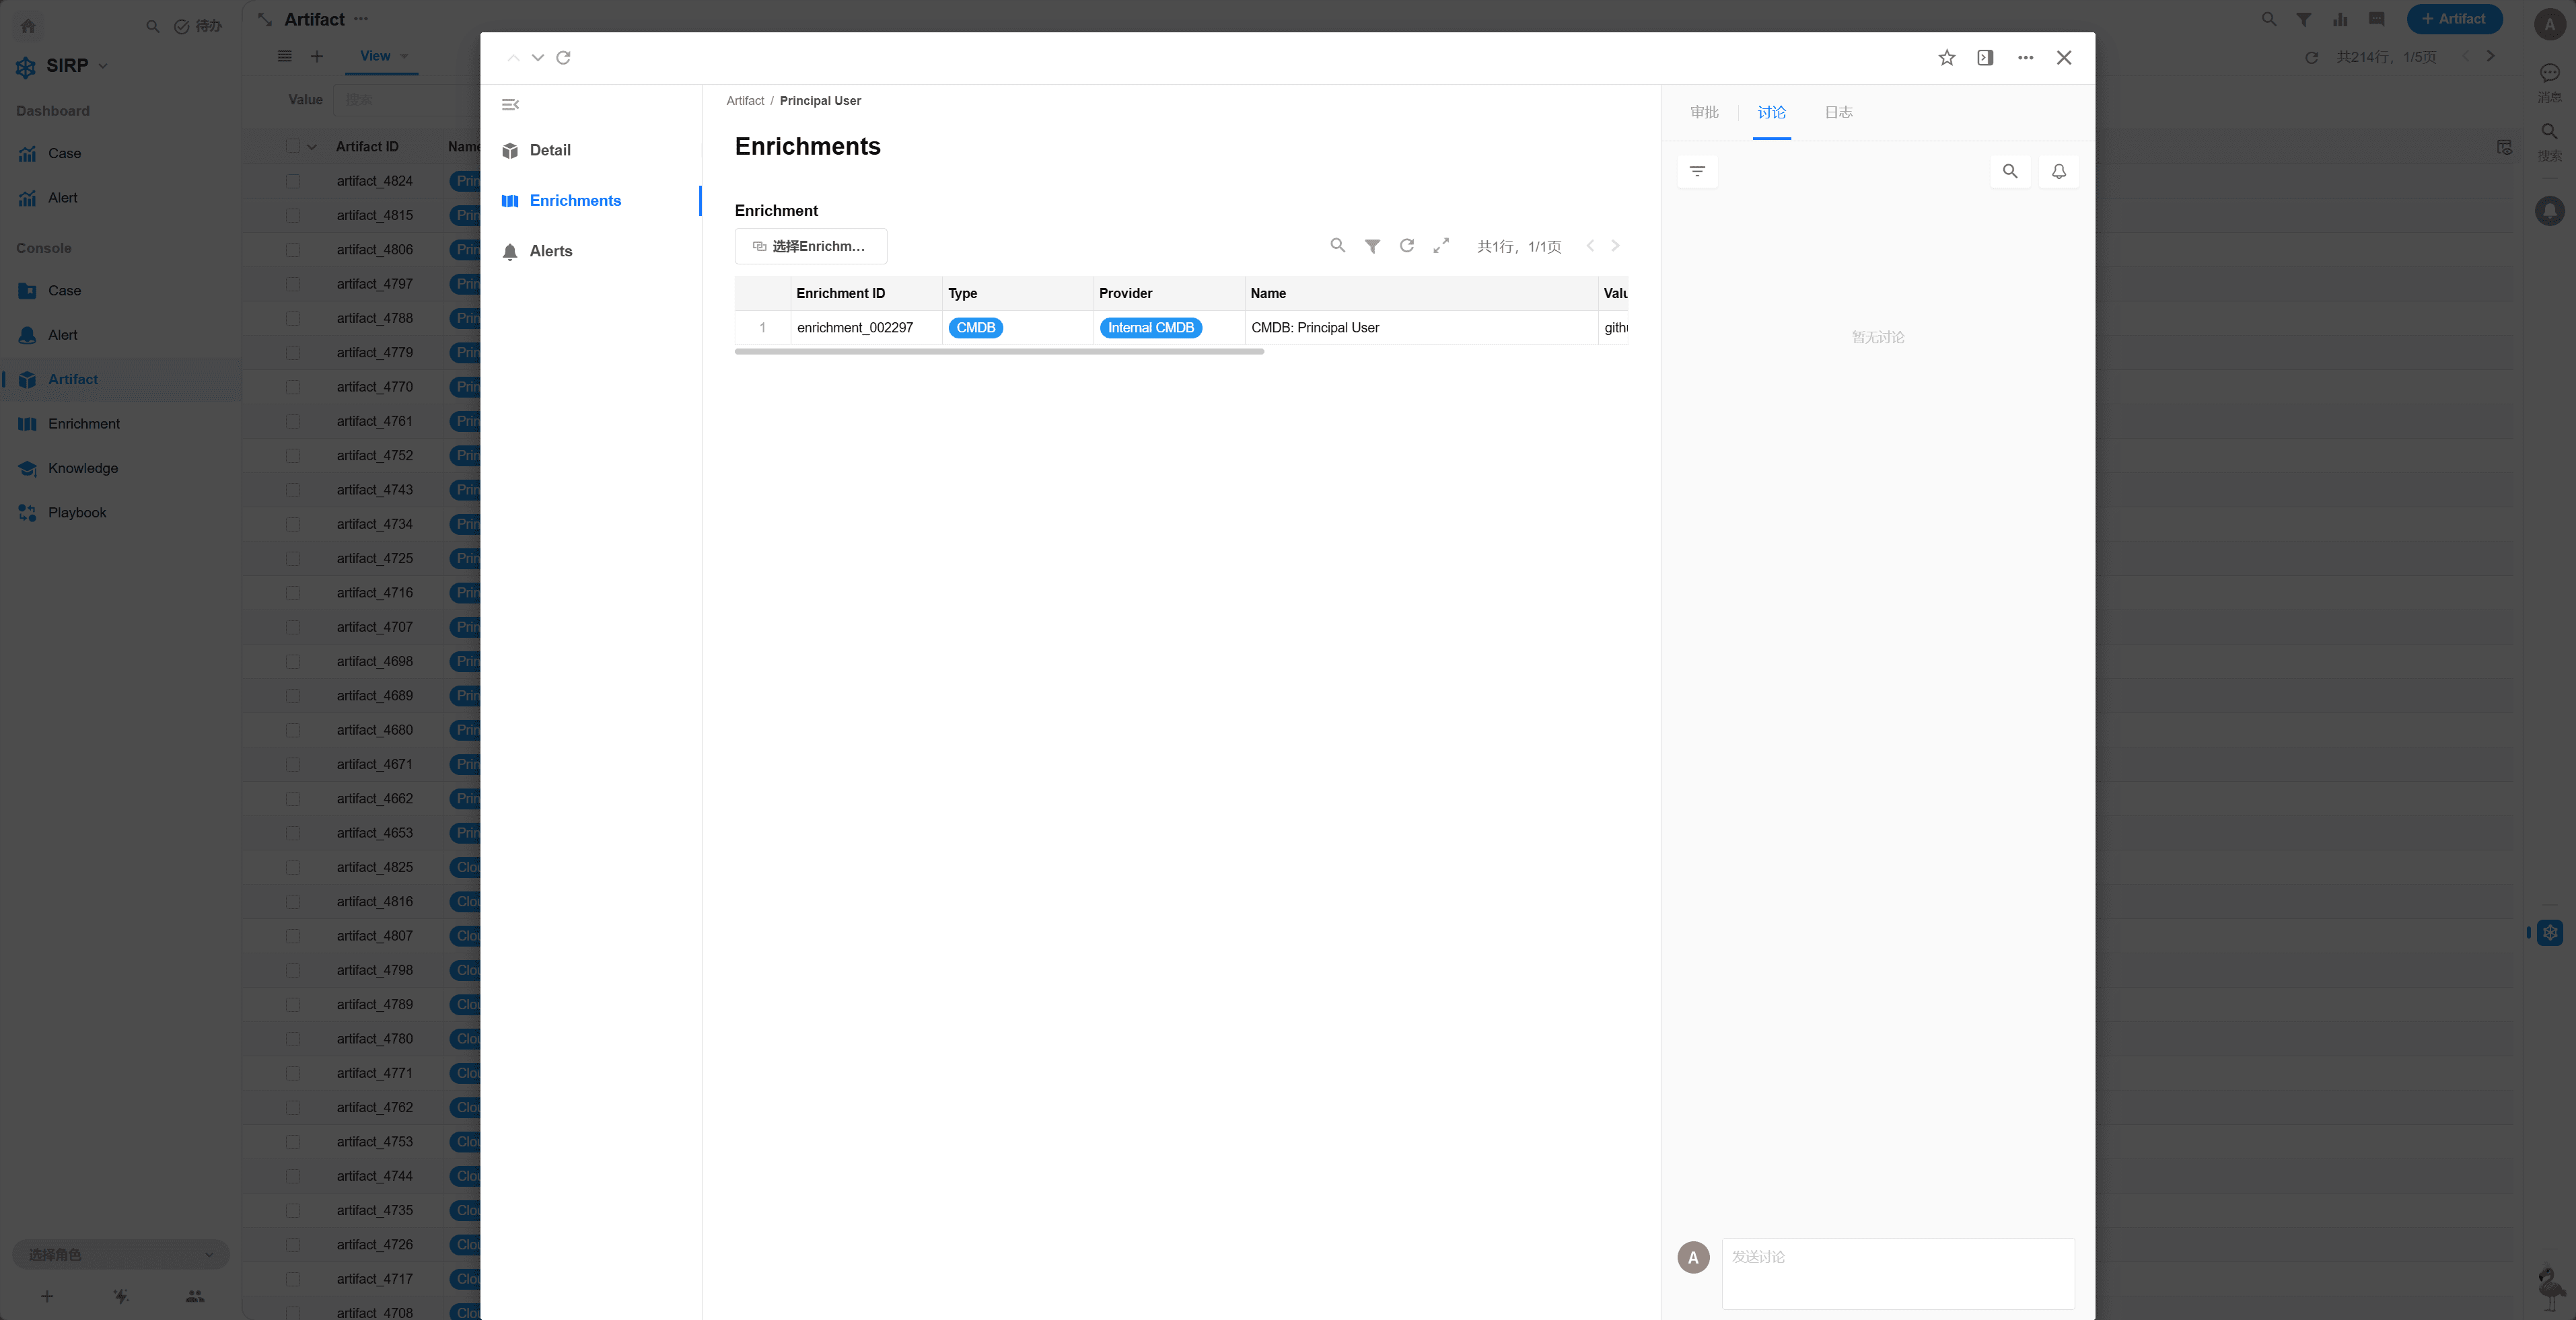Check the box for artifact_4761
This screenshot has width=2576, height=1320.
(293, 421)
